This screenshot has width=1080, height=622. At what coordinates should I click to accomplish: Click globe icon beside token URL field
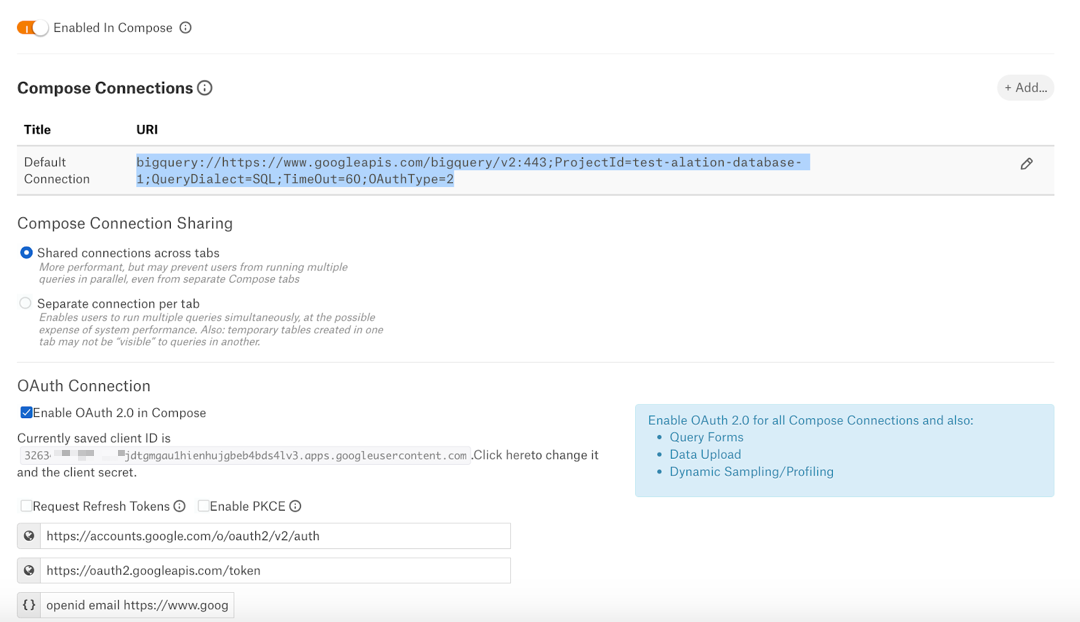[x=29, y=570]
